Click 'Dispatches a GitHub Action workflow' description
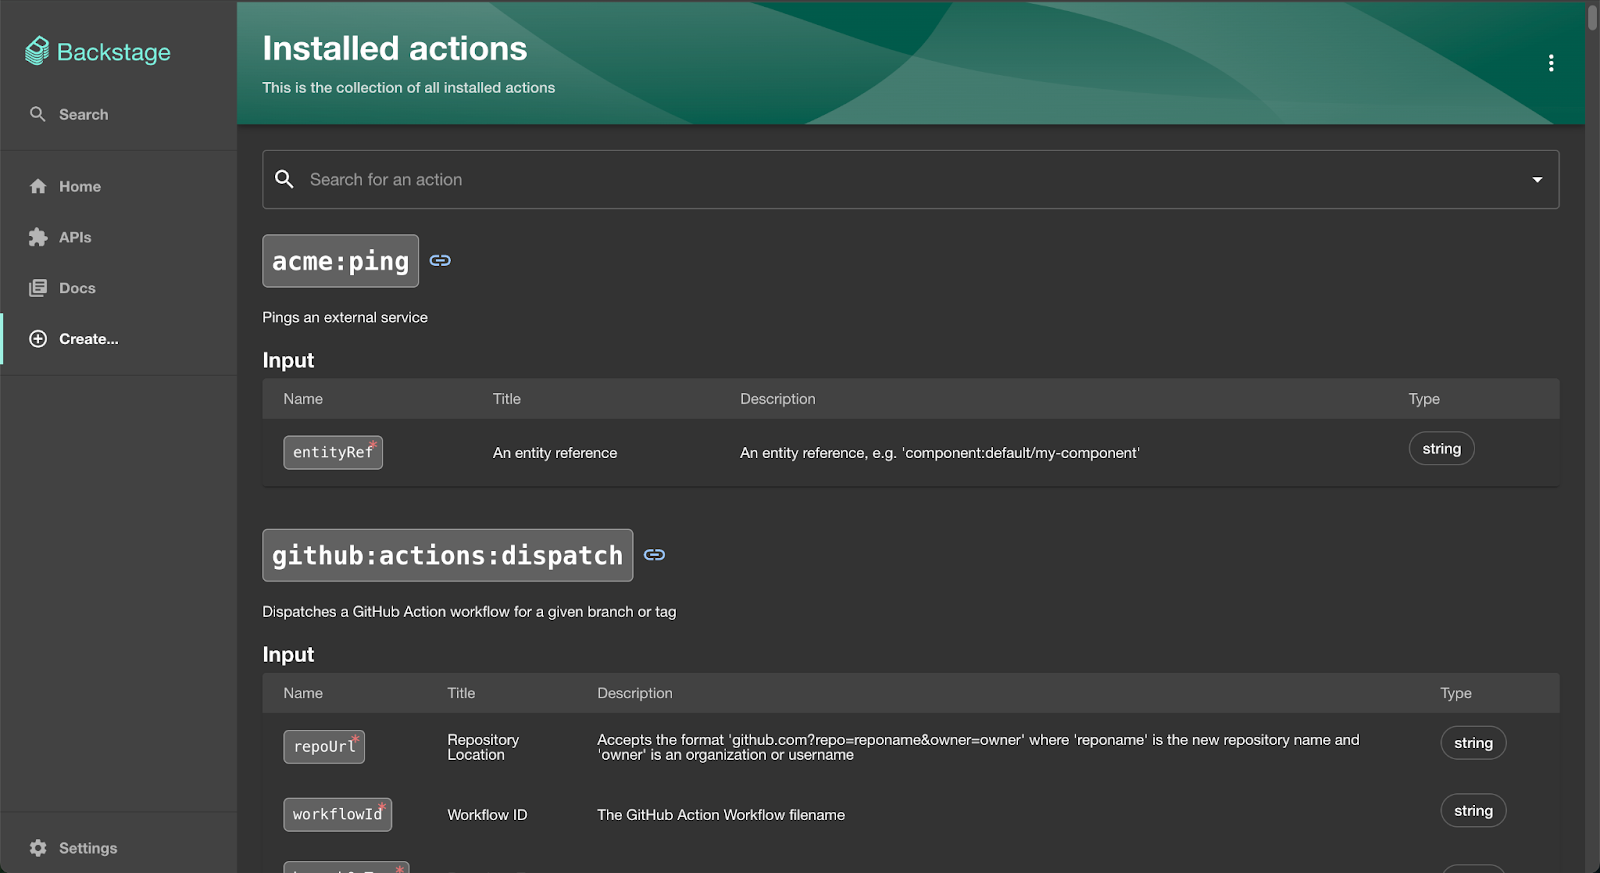1600x873 pixels. point(469,611)
